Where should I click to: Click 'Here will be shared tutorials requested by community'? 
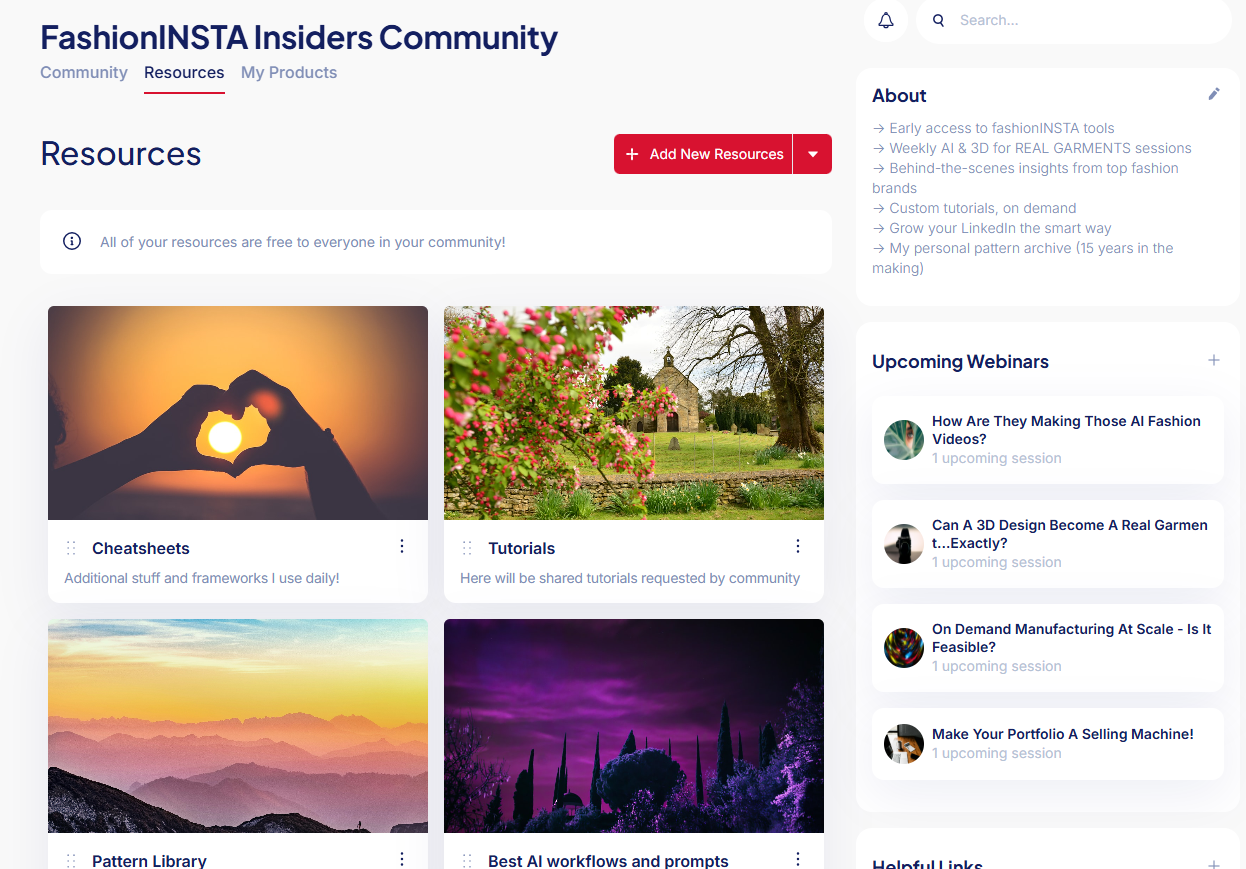(x=630, y=578)
